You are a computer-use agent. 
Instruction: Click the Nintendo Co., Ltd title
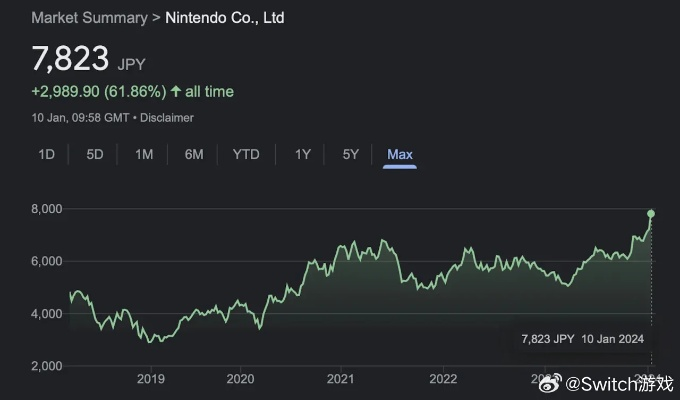[x=224, y=18]
